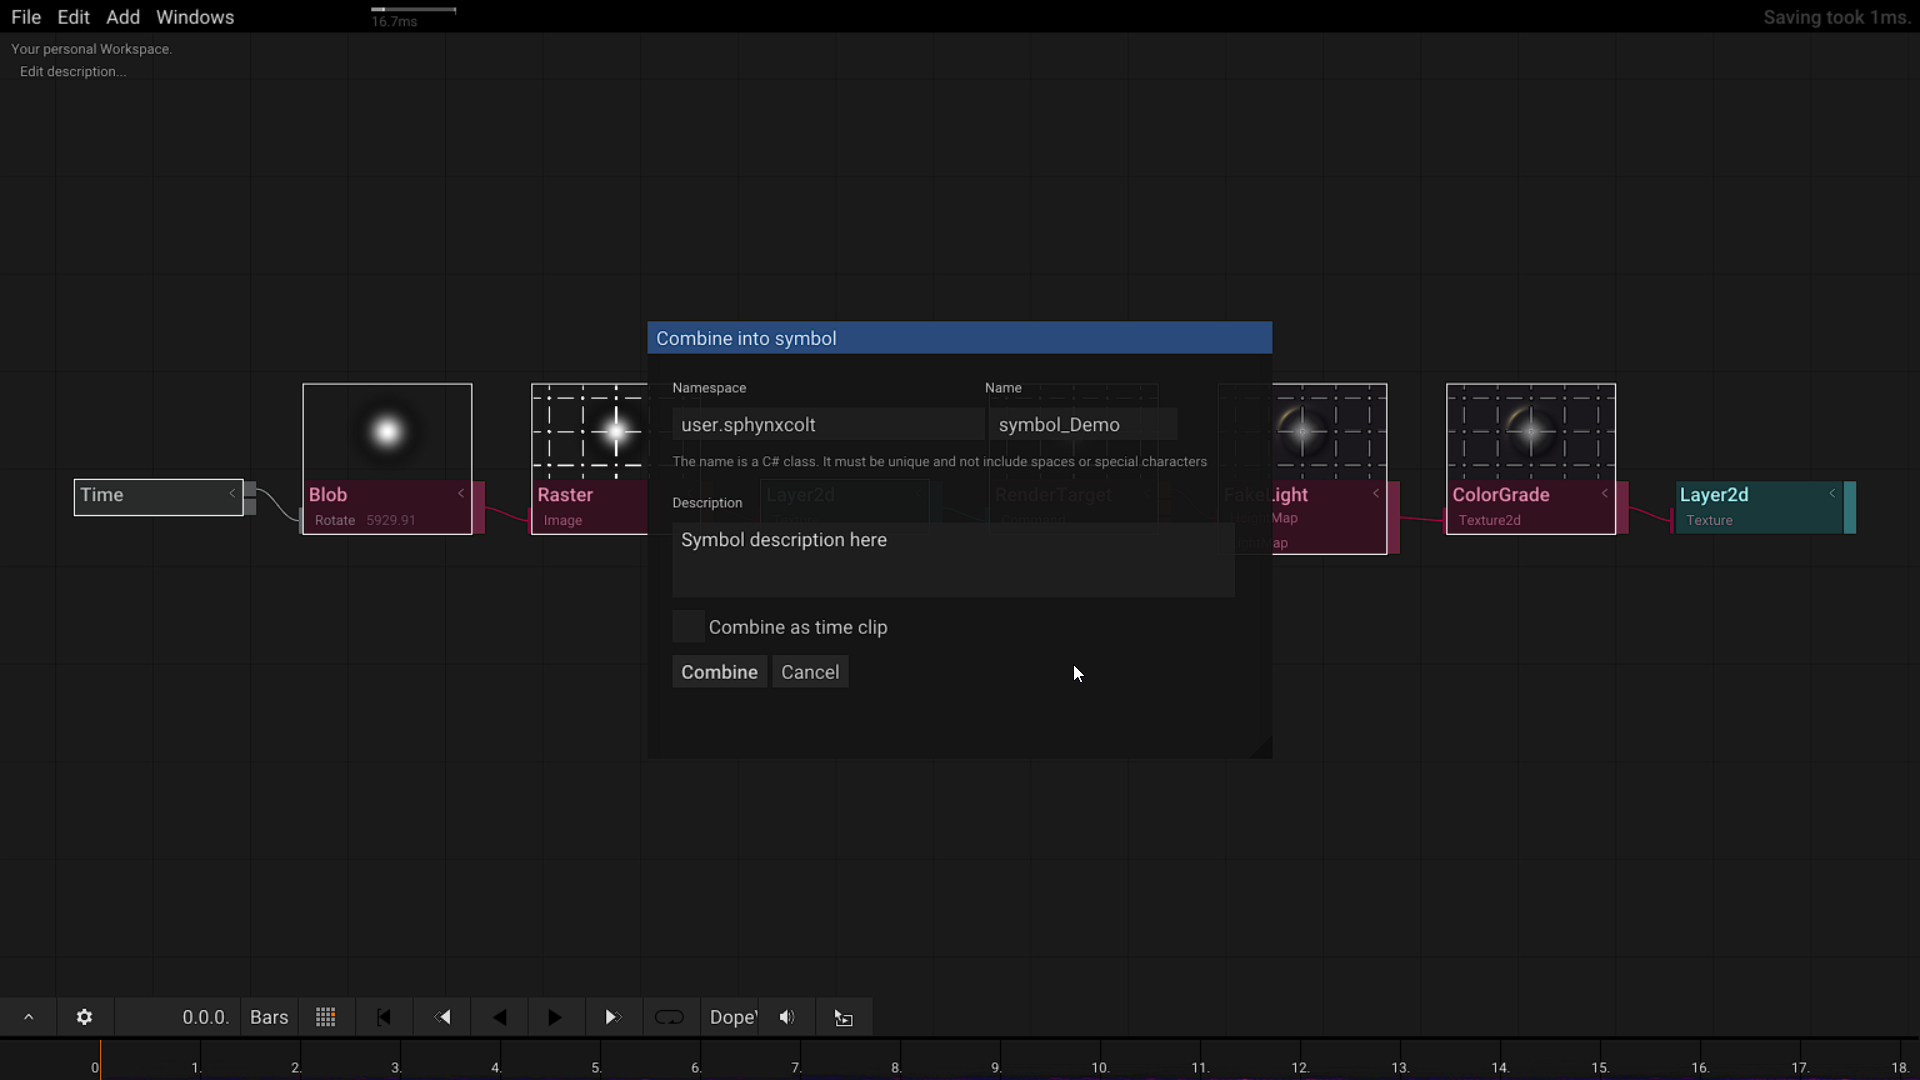Click timeline marker 5.

[596, 1067]
